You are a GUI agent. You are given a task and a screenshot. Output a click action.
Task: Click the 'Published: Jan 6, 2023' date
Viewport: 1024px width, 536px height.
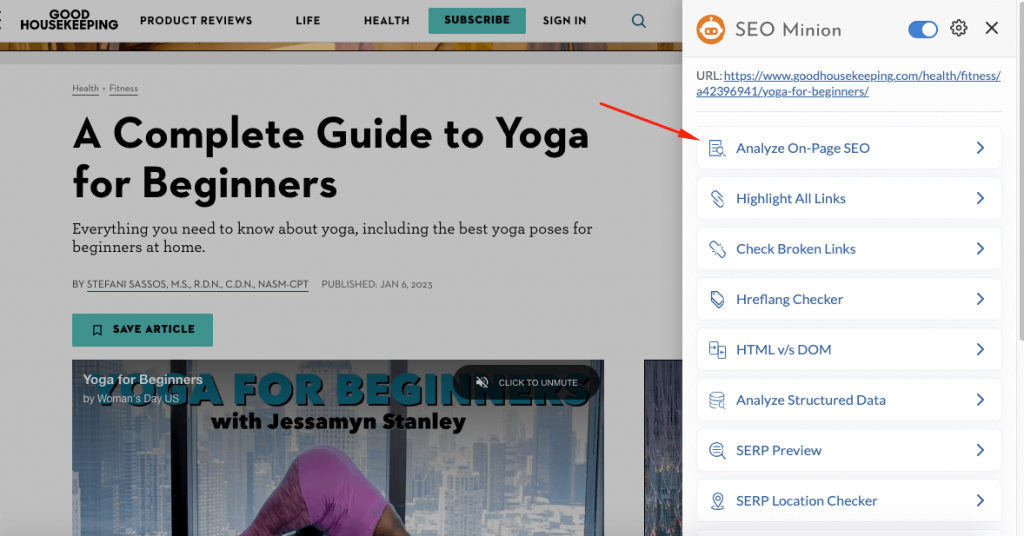pos(377,285)
